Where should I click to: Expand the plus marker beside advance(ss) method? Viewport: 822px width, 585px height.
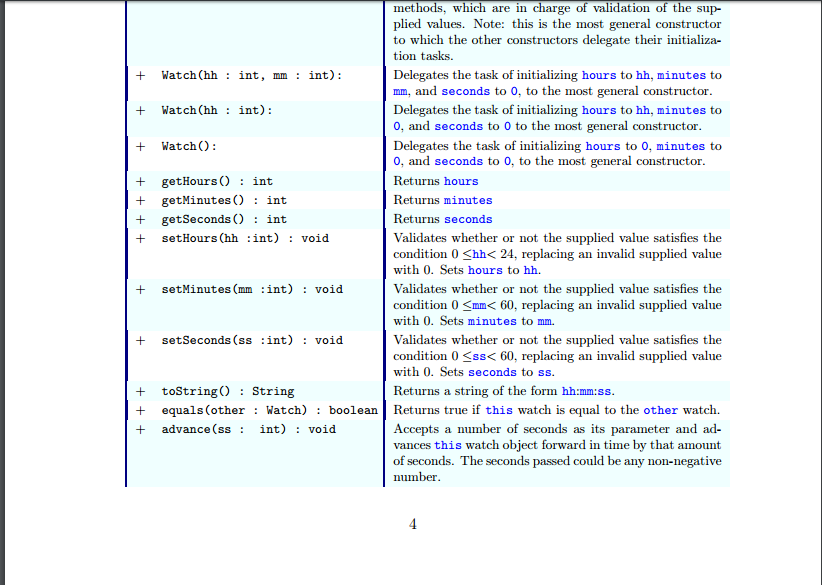coord(140,429)
